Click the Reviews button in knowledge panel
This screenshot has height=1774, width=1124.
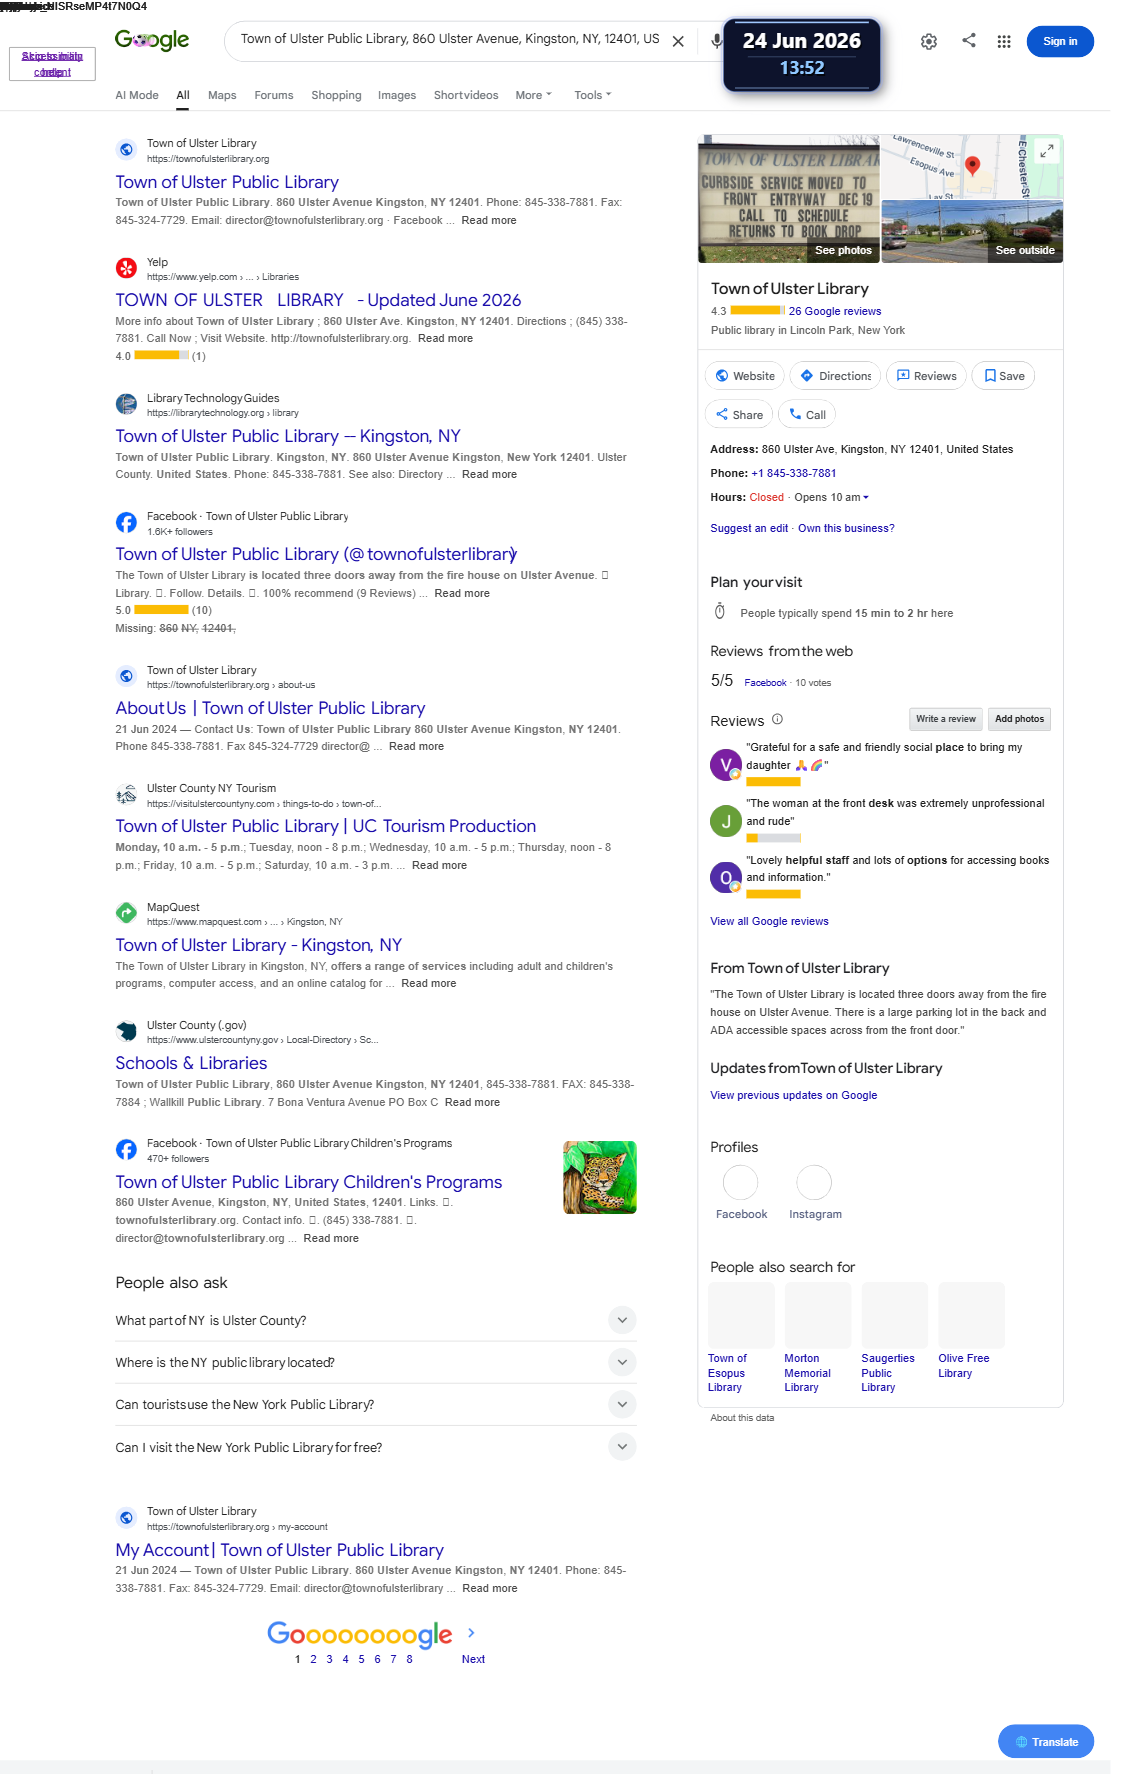[926, 376]
